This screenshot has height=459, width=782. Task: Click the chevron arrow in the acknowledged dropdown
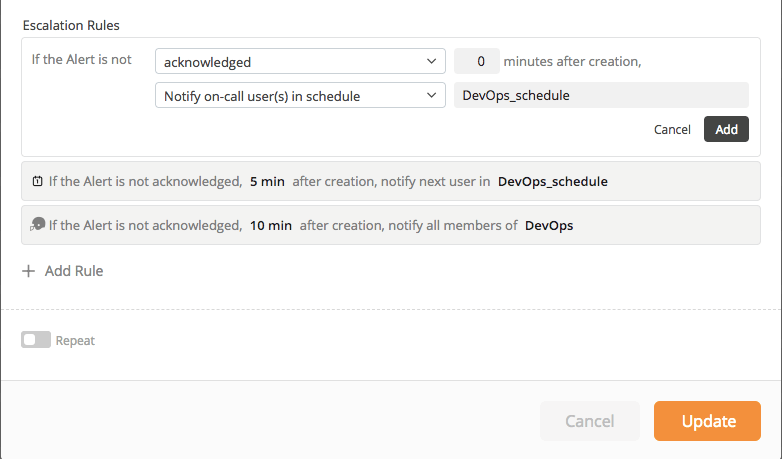431,61
